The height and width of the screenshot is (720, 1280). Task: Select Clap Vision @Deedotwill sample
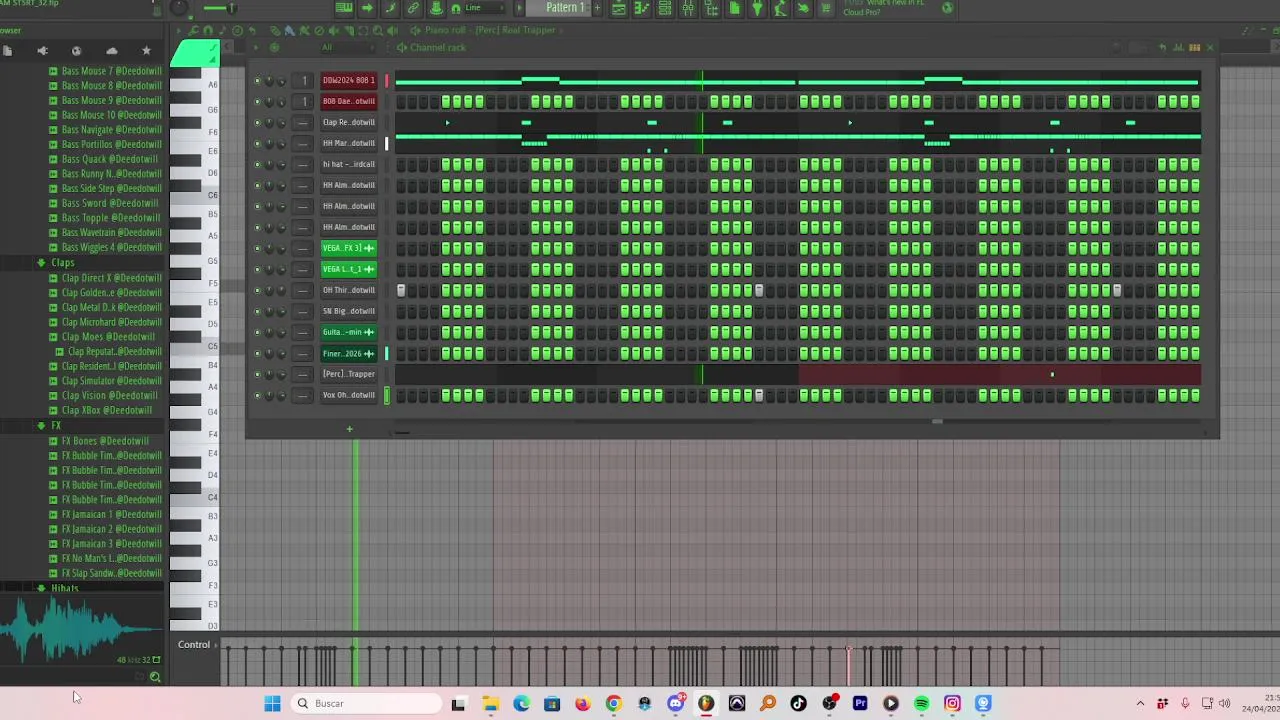click(x=107, y=396)
